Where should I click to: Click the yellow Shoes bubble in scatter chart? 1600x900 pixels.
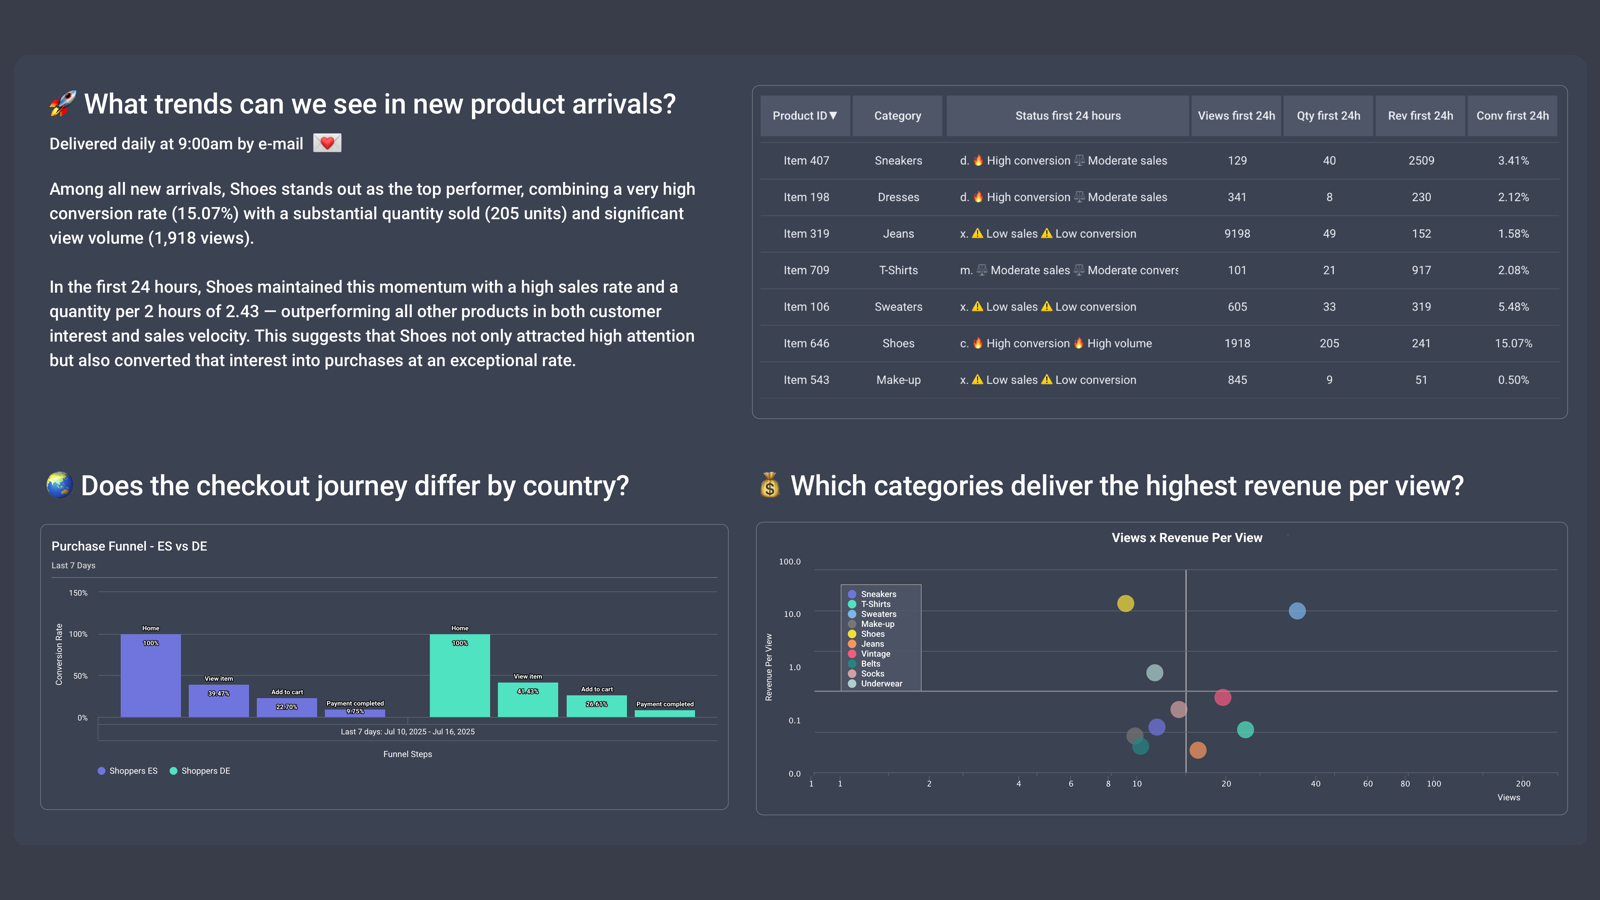click(x=1126, y=603)
